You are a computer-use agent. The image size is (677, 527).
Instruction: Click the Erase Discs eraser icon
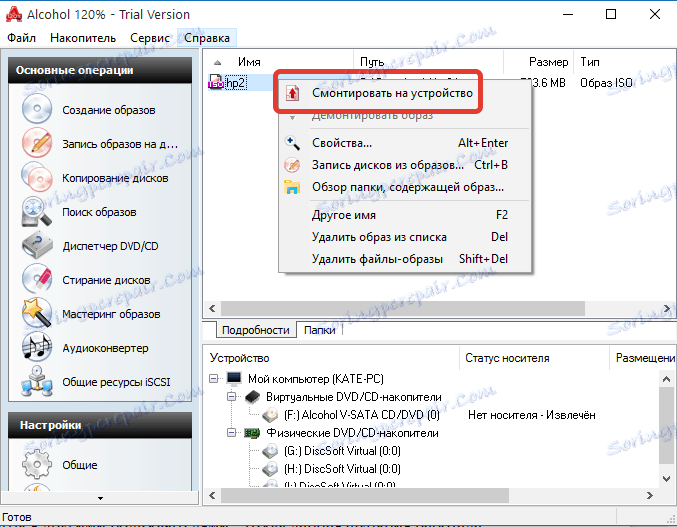click(37, 280)
